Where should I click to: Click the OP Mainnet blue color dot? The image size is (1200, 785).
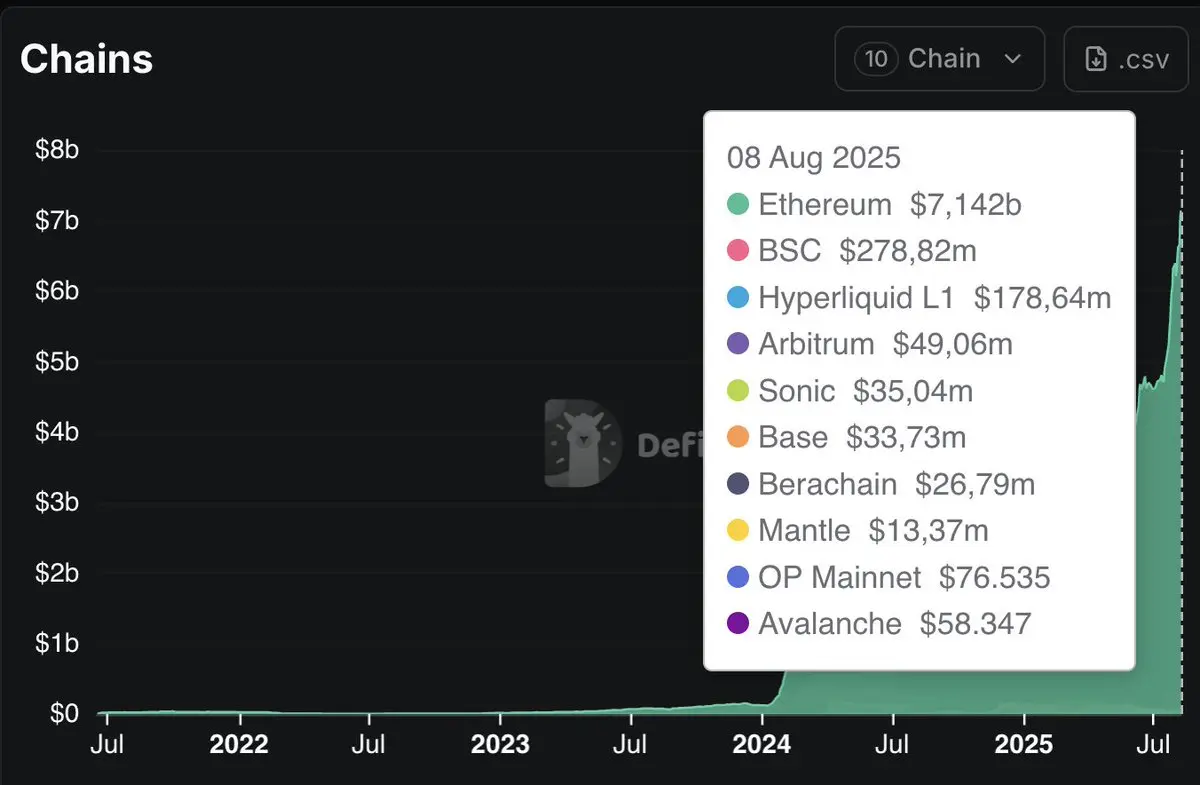738,577
